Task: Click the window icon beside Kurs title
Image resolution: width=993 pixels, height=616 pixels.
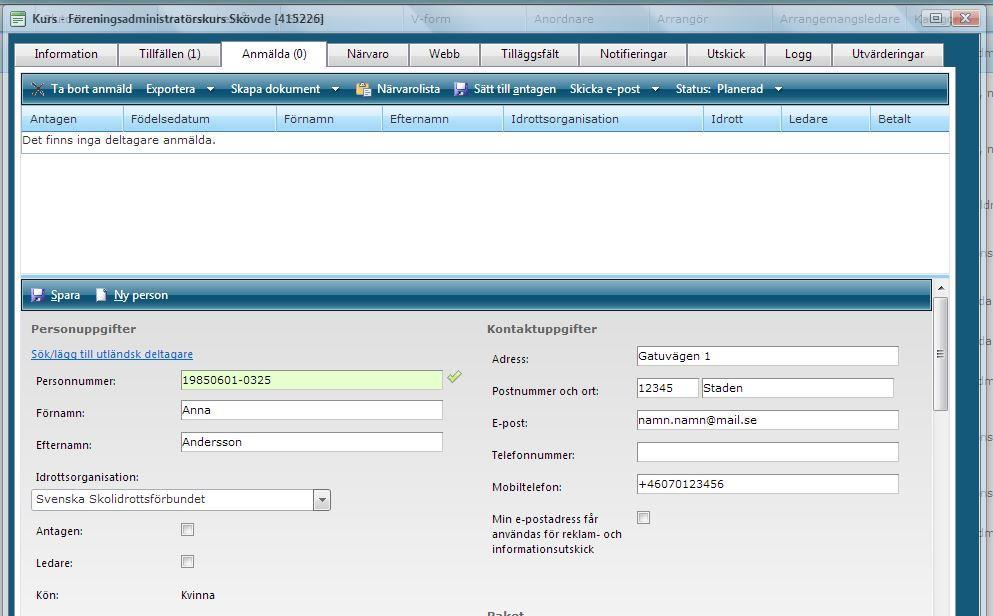Action: point(18,19)
